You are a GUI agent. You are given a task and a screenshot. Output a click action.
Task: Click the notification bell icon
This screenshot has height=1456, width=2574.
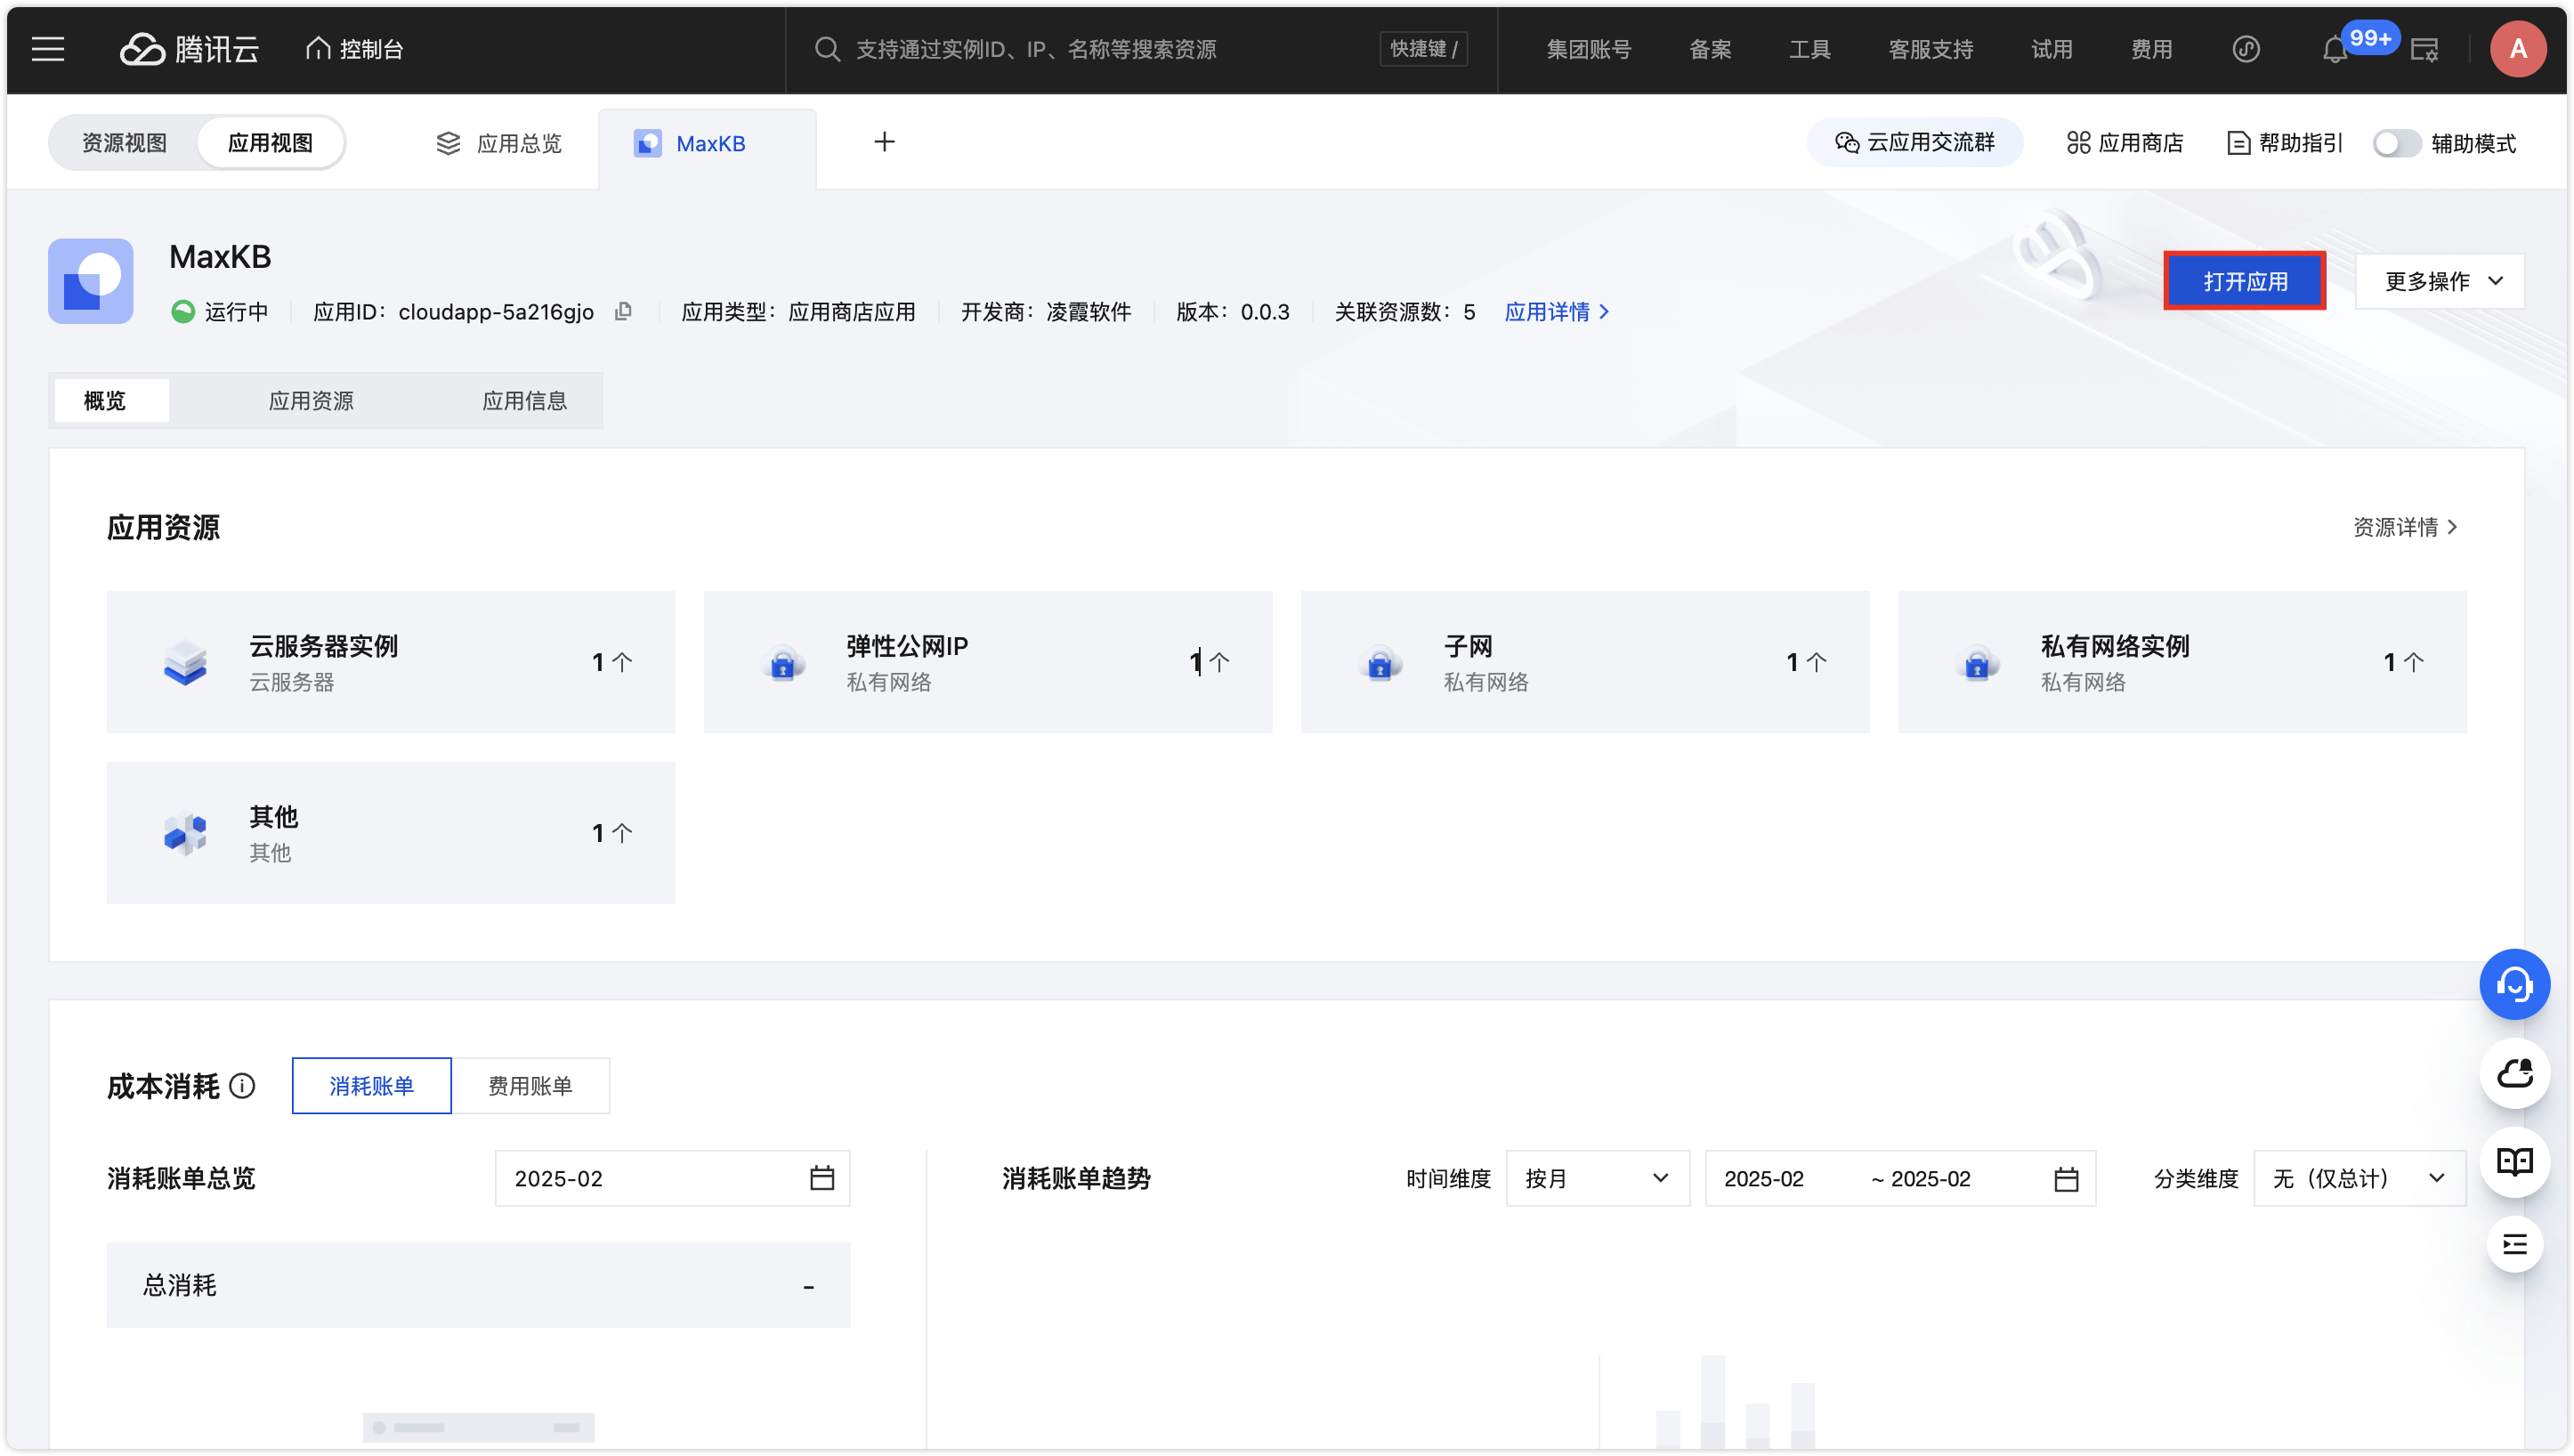point(2335,50)
